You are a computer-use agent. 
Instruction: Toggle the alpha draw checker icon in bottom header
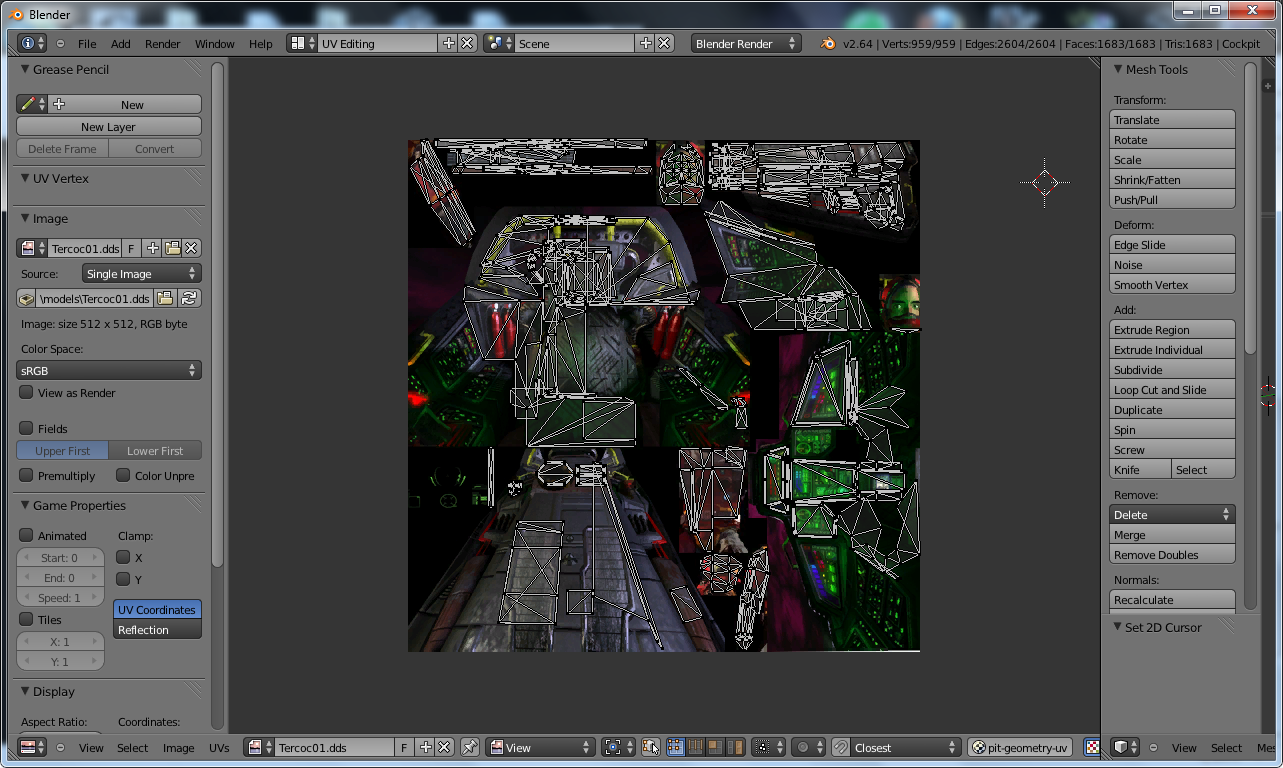pos(1091,747)
